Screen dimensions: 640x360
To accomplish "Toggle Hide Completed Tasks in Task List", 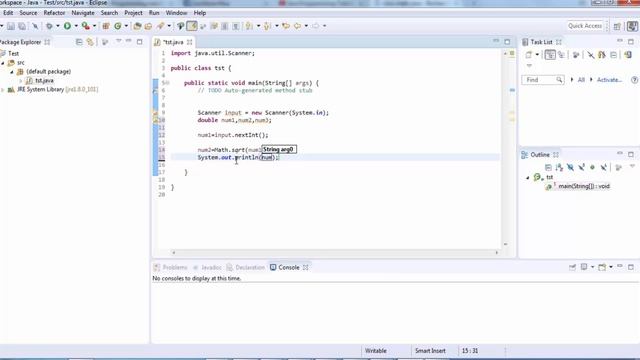I will pos(591,55).
